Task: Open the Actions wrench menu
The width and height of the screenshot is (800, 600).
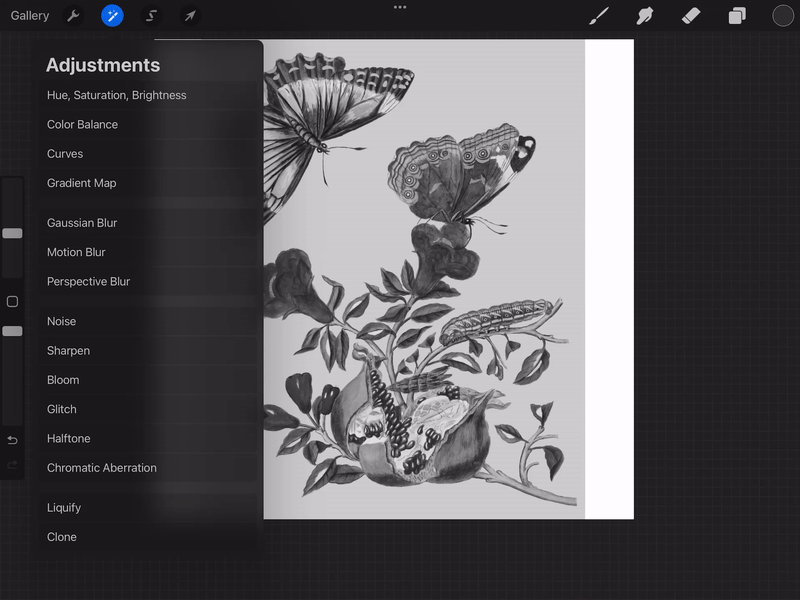Action: coord(73,16)
